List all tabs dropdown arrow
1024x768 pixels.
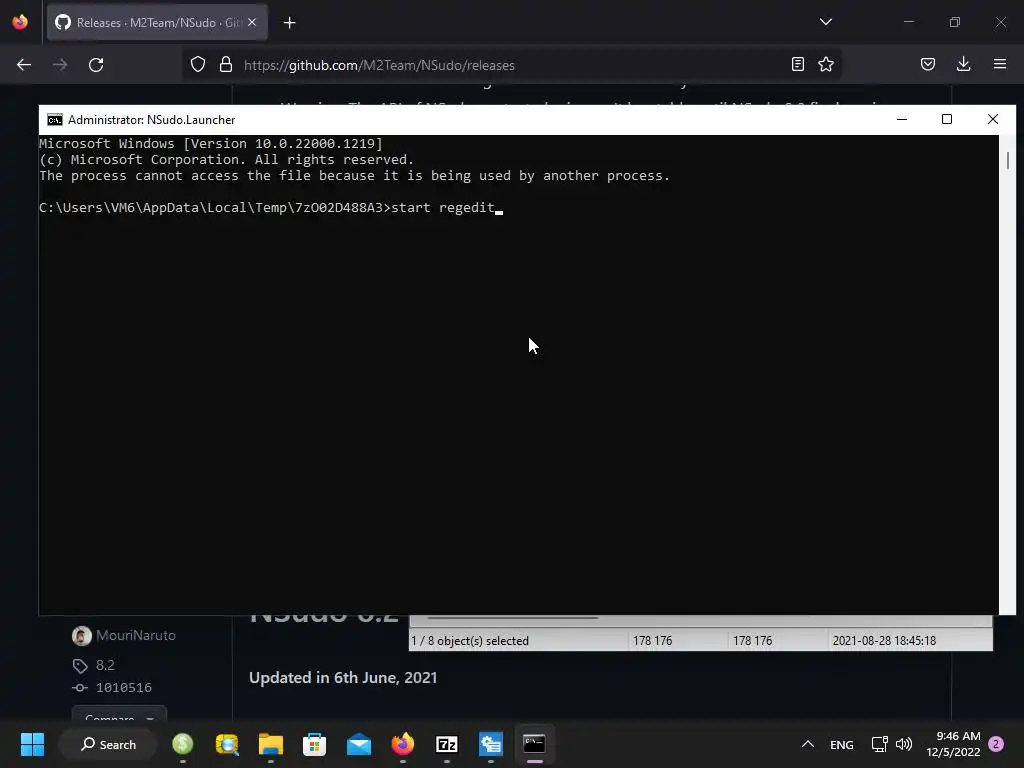pos(825,22)
